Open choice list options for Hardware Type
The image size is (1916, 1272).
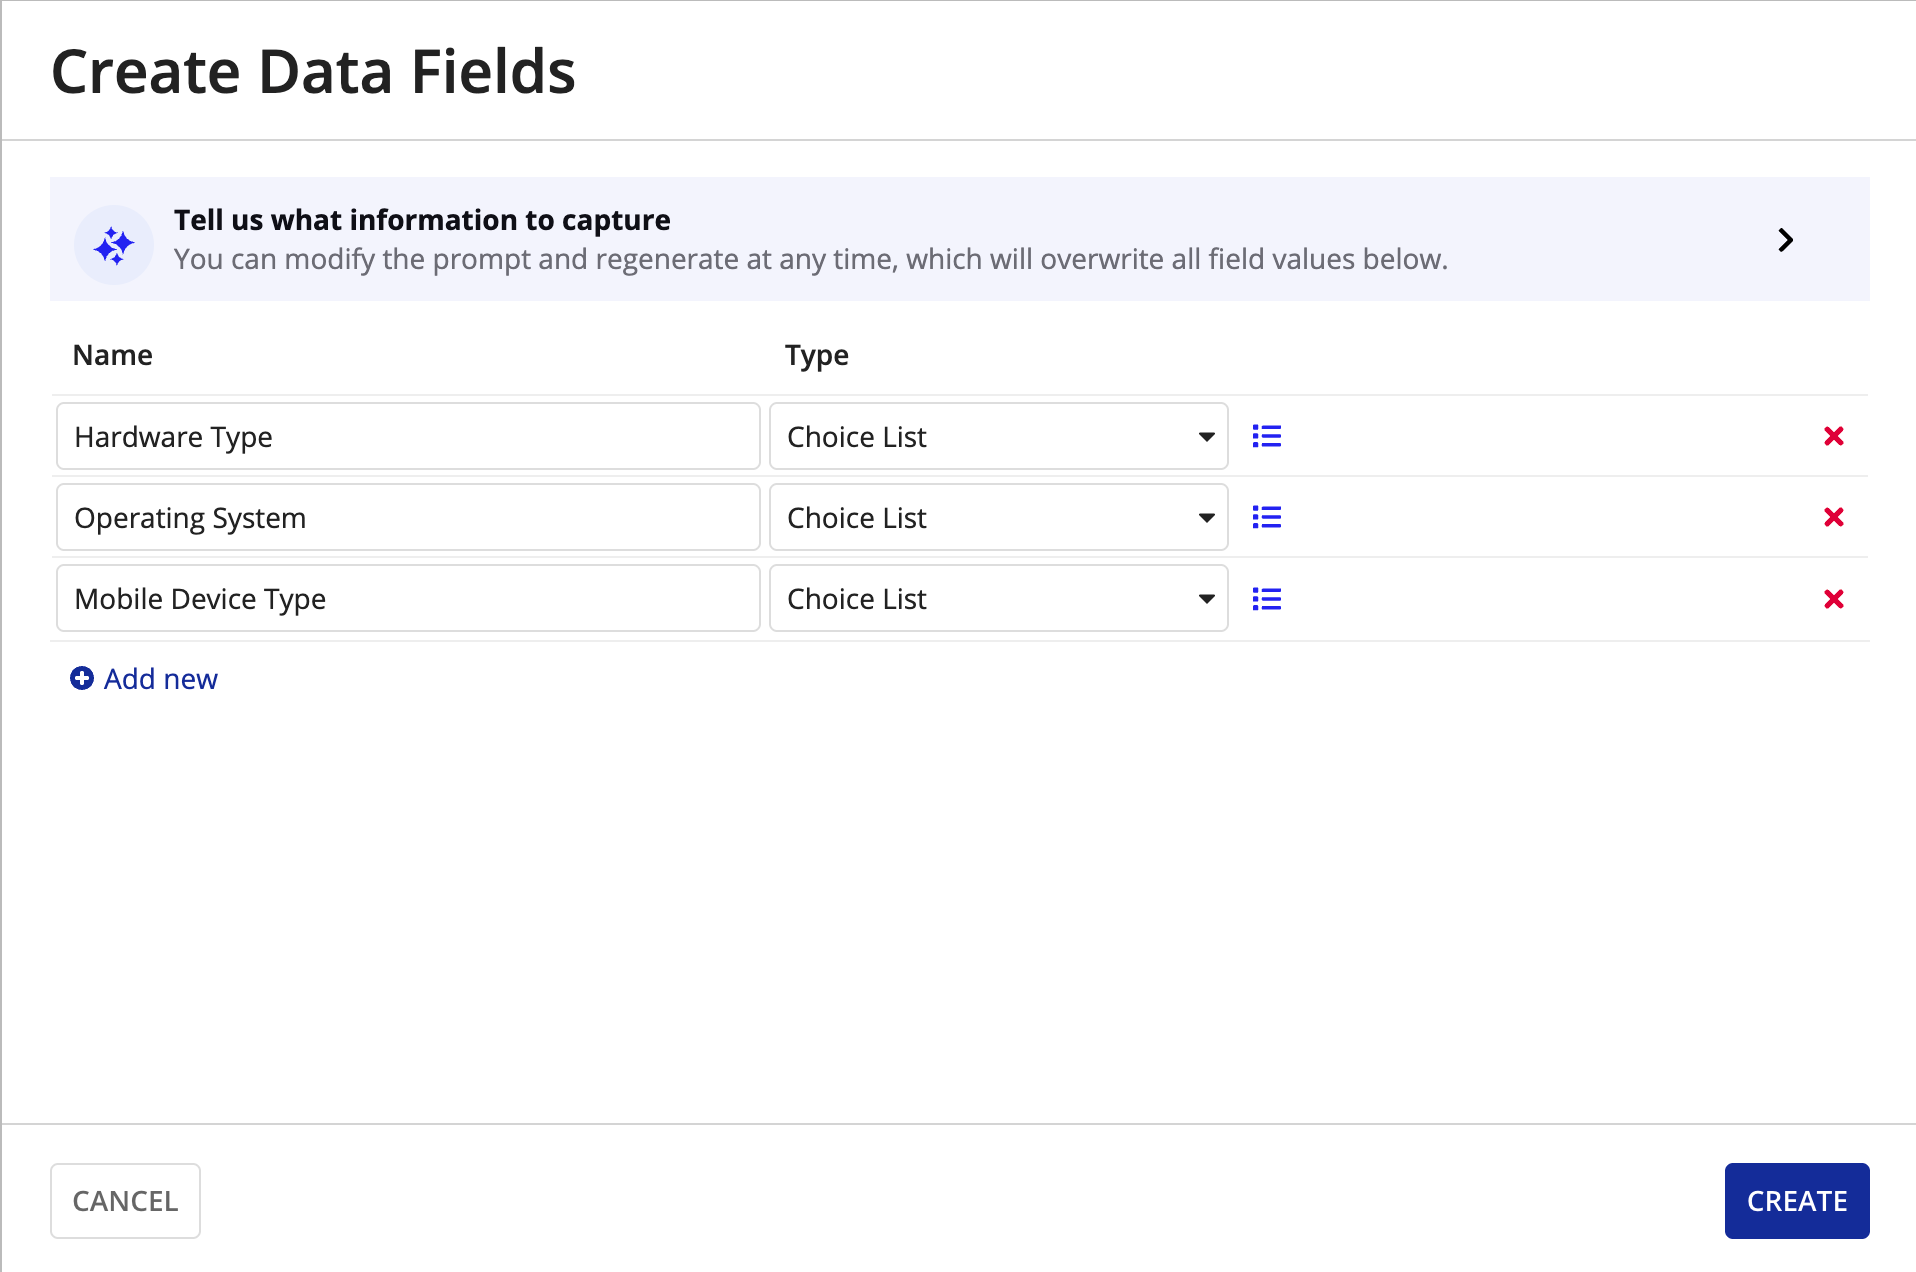[x=1267, y=436]
